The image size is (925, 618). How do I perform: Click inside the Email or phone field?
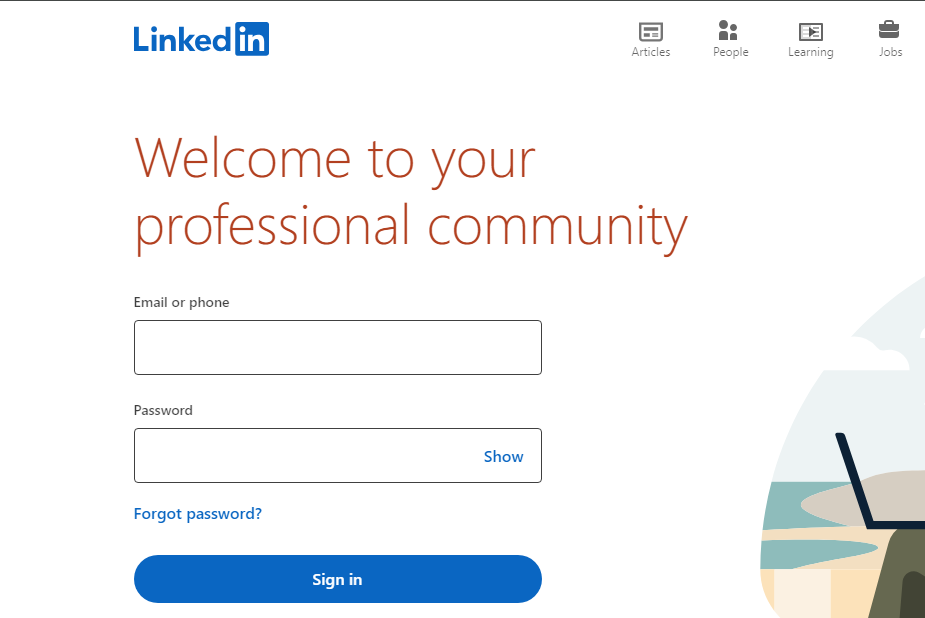(337, 347)
